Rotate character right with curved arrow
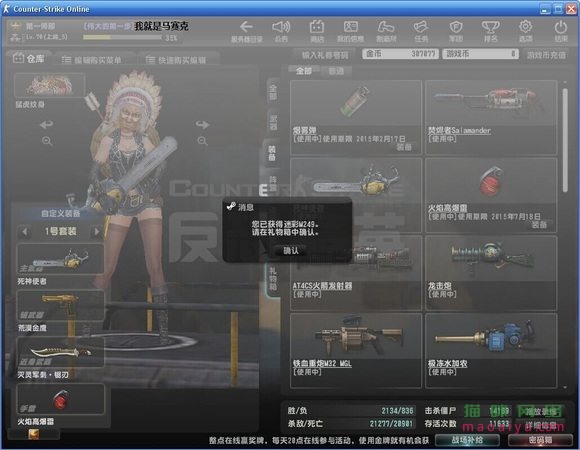580x450 pixels. tap(202, 124)
